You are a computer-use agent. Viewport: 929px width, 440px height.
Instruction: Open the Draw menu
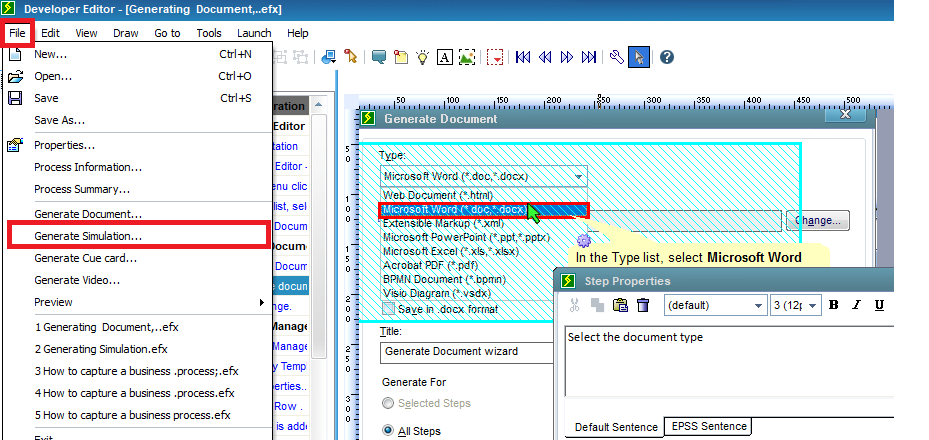pyautogui.click(x=125, y=33)
